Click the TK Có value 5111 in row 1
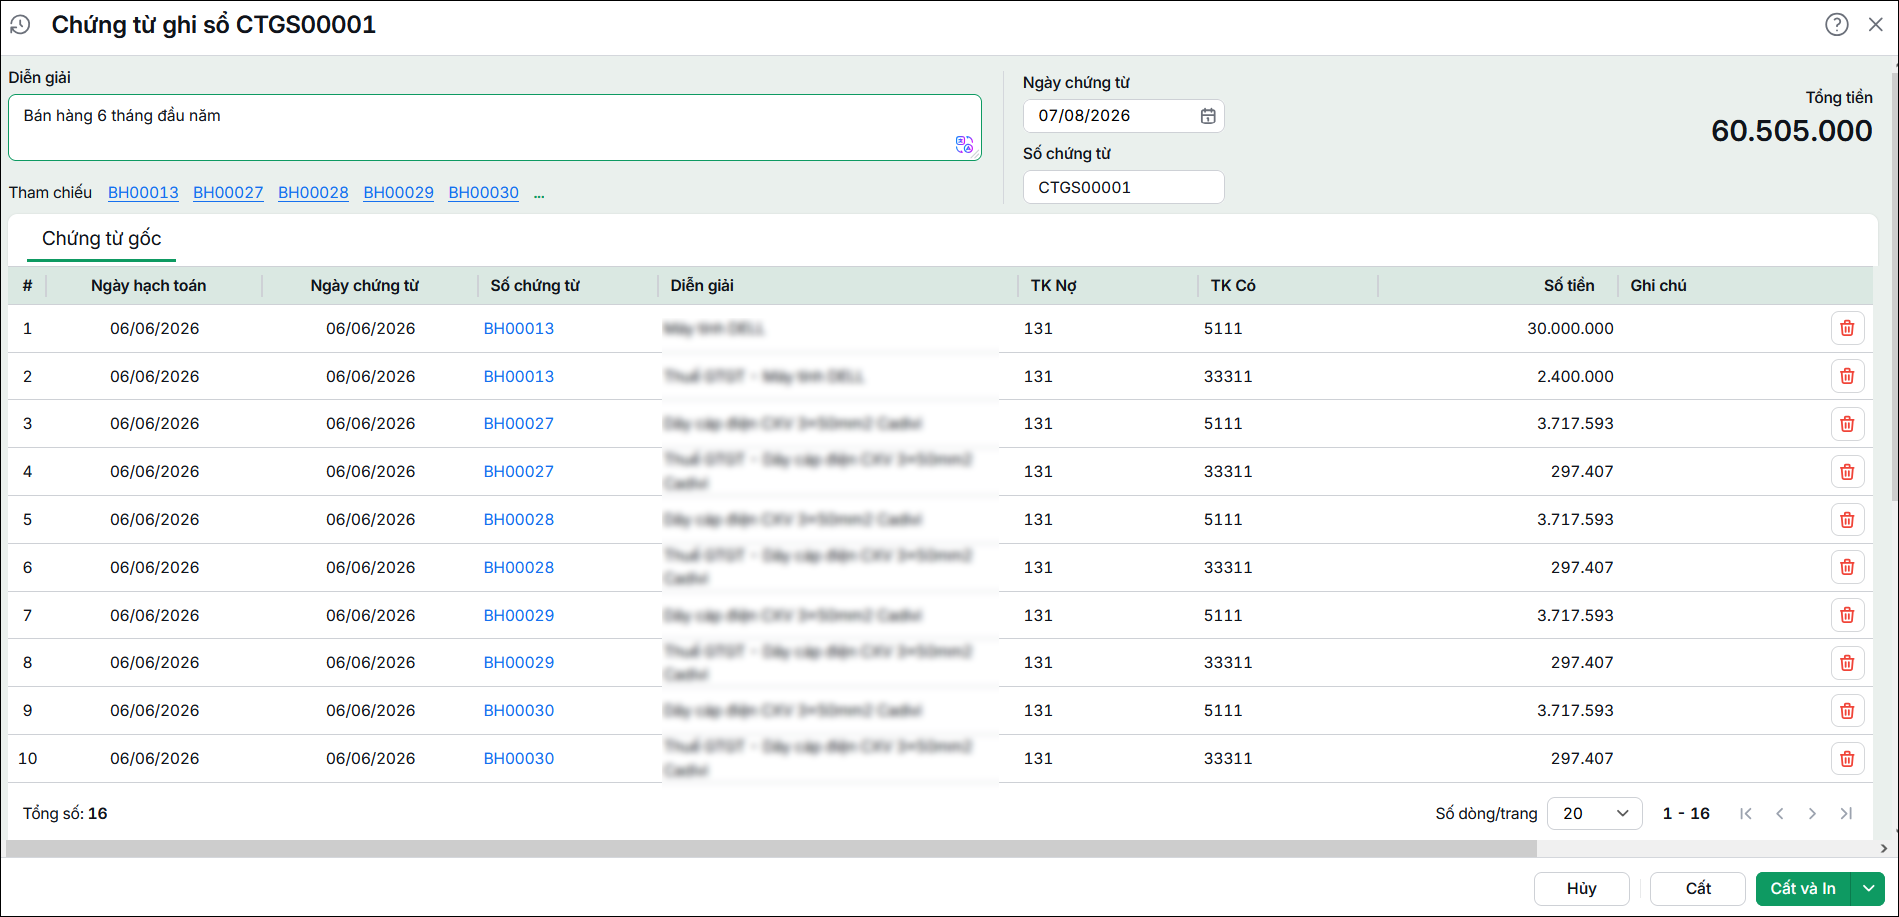This screenshot has width=1899, height=917. click(1223, 329)
